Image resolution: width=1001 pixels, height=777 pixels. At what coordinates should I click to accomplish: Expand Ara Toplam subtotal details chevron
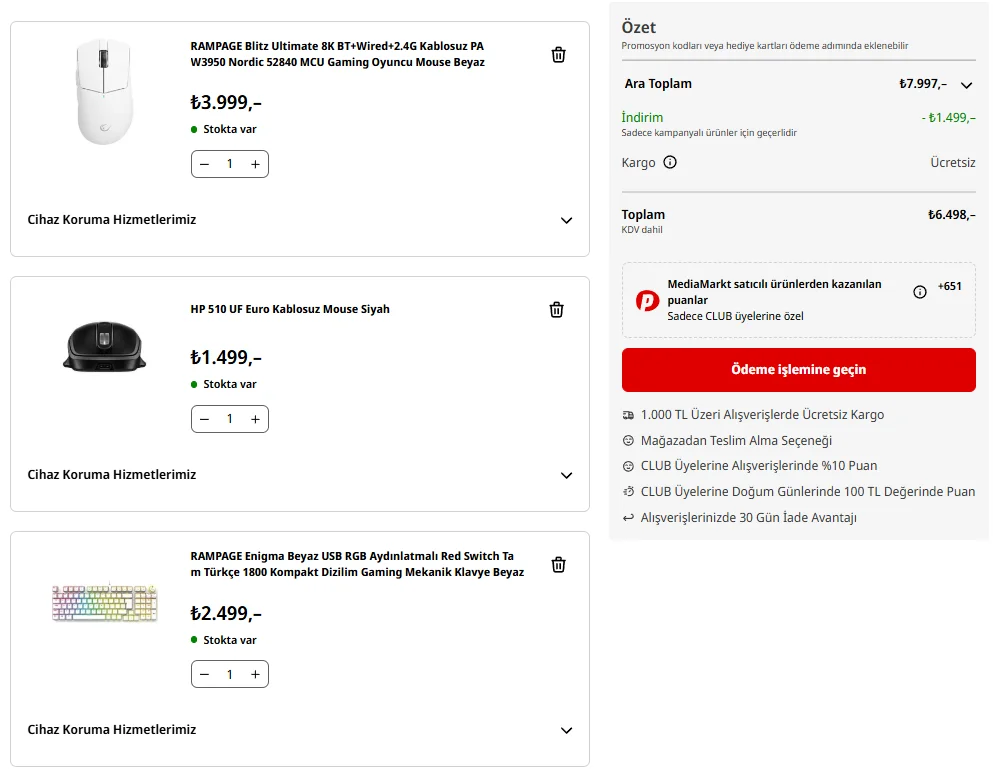coord(966,85)
